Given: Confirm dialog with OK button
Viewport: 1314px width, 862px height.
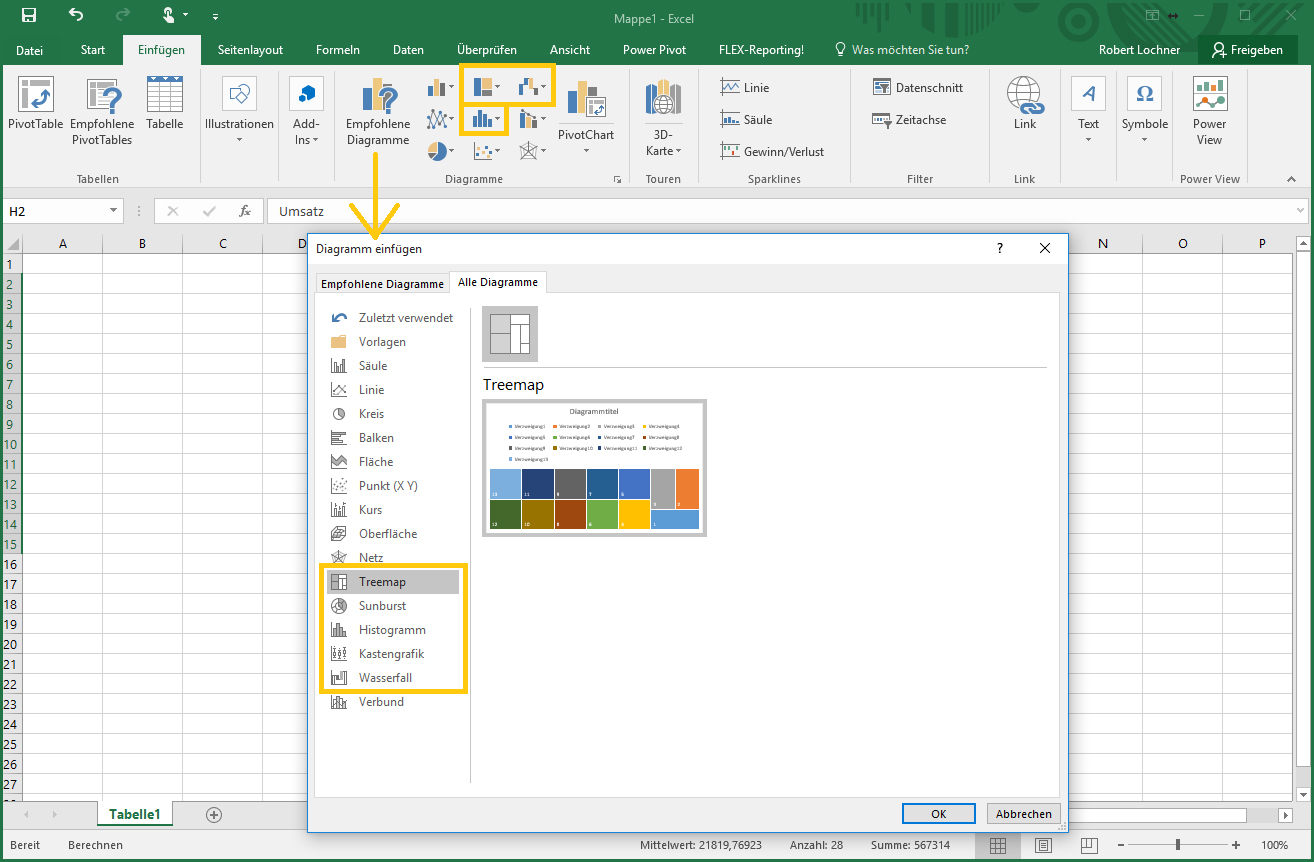Looking at the screenshot, I should pyautogui.click(x=938, y=814).
